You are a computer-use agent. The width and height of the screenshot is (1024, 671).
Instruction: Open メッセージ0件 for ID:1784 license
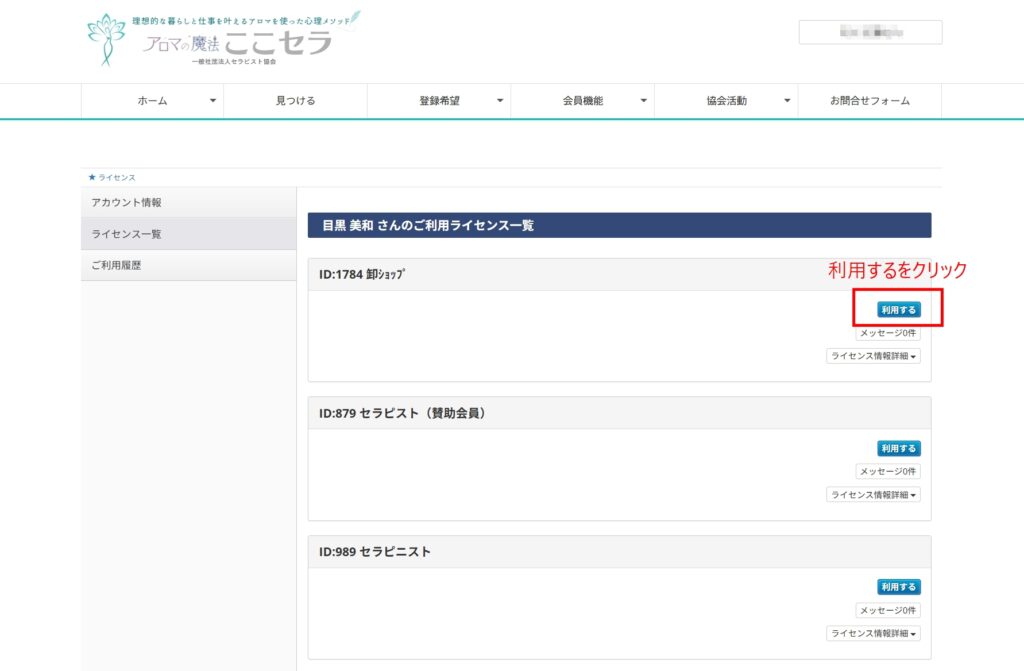click(887, 333)
